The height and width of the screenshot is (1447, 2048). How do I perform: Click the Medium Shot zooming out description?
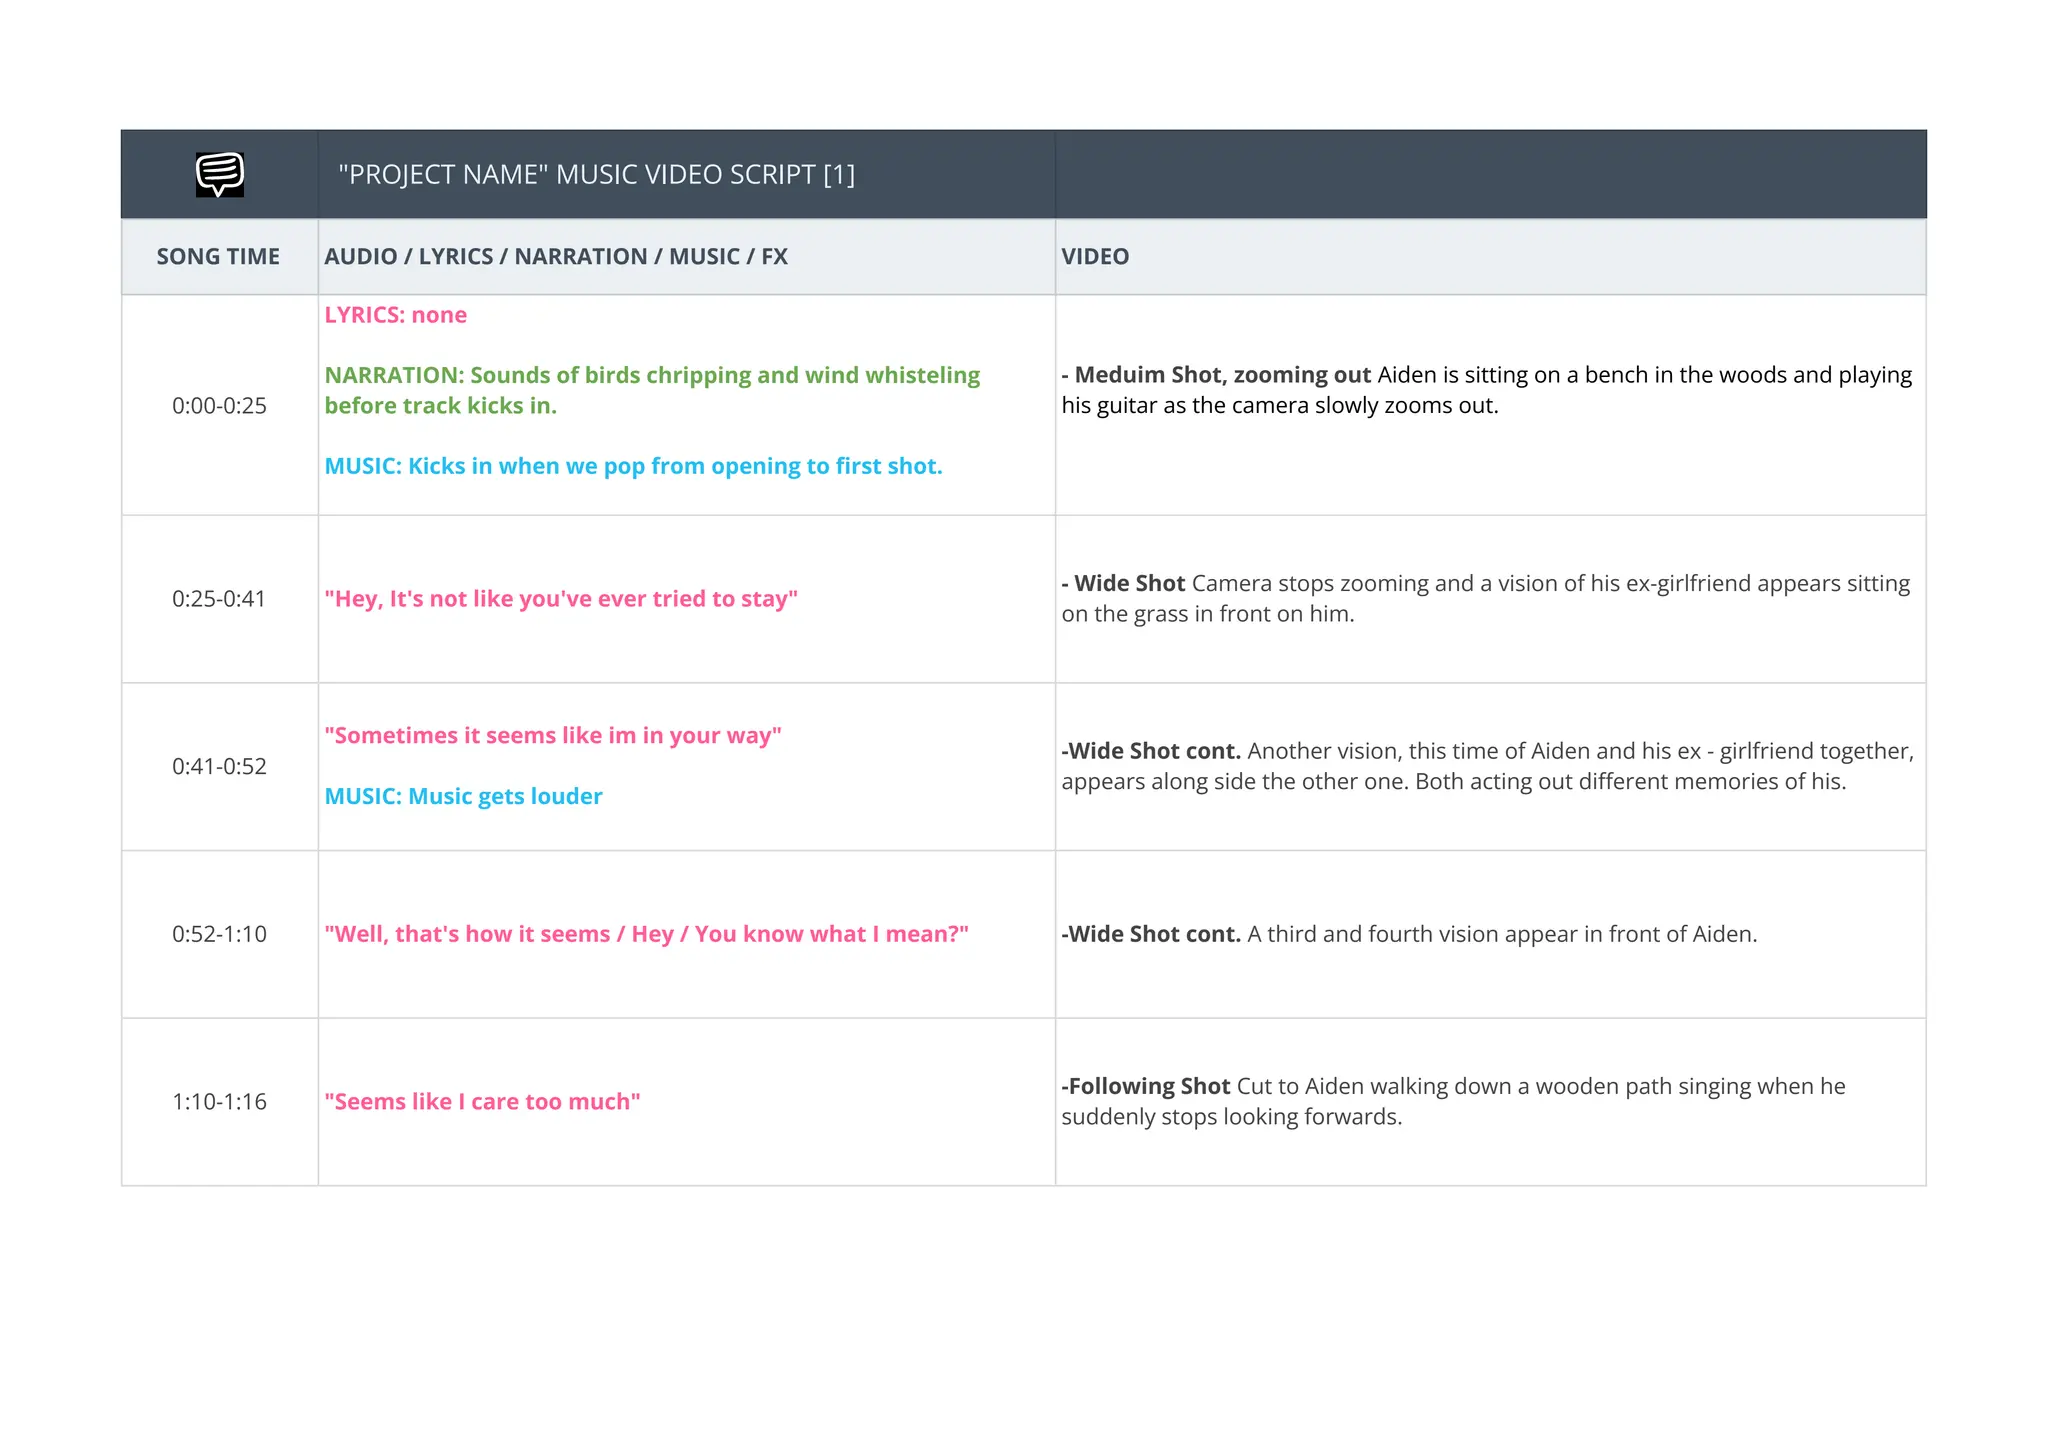tap(1486, 390)
